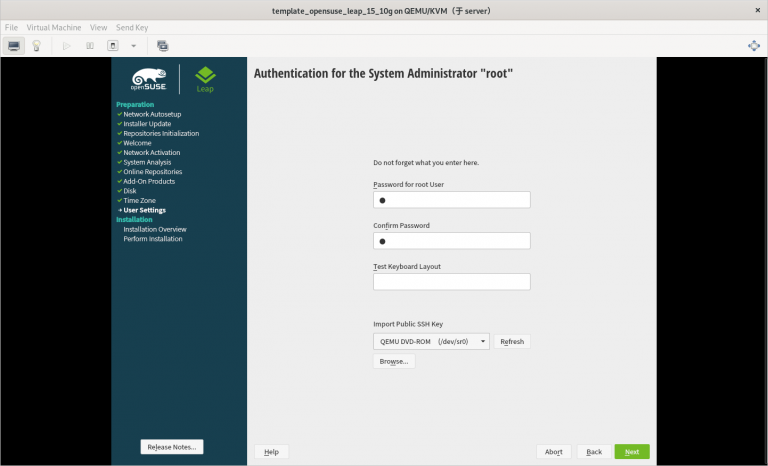This screenshot has height=466, width=768.
Task: Select Time Zone step
Action: (x=140, y=200)
